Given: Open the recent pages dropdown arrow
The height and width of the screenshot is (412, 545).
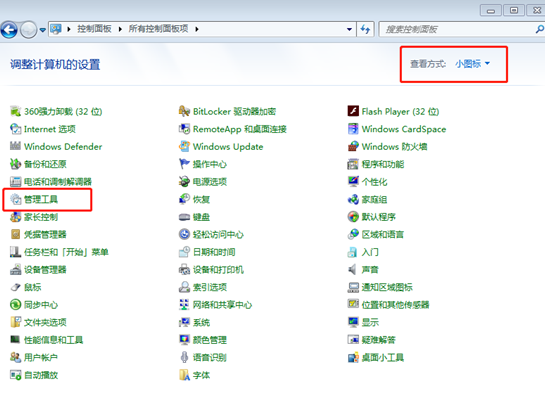Looking at the screenshot, I should 42,30.
